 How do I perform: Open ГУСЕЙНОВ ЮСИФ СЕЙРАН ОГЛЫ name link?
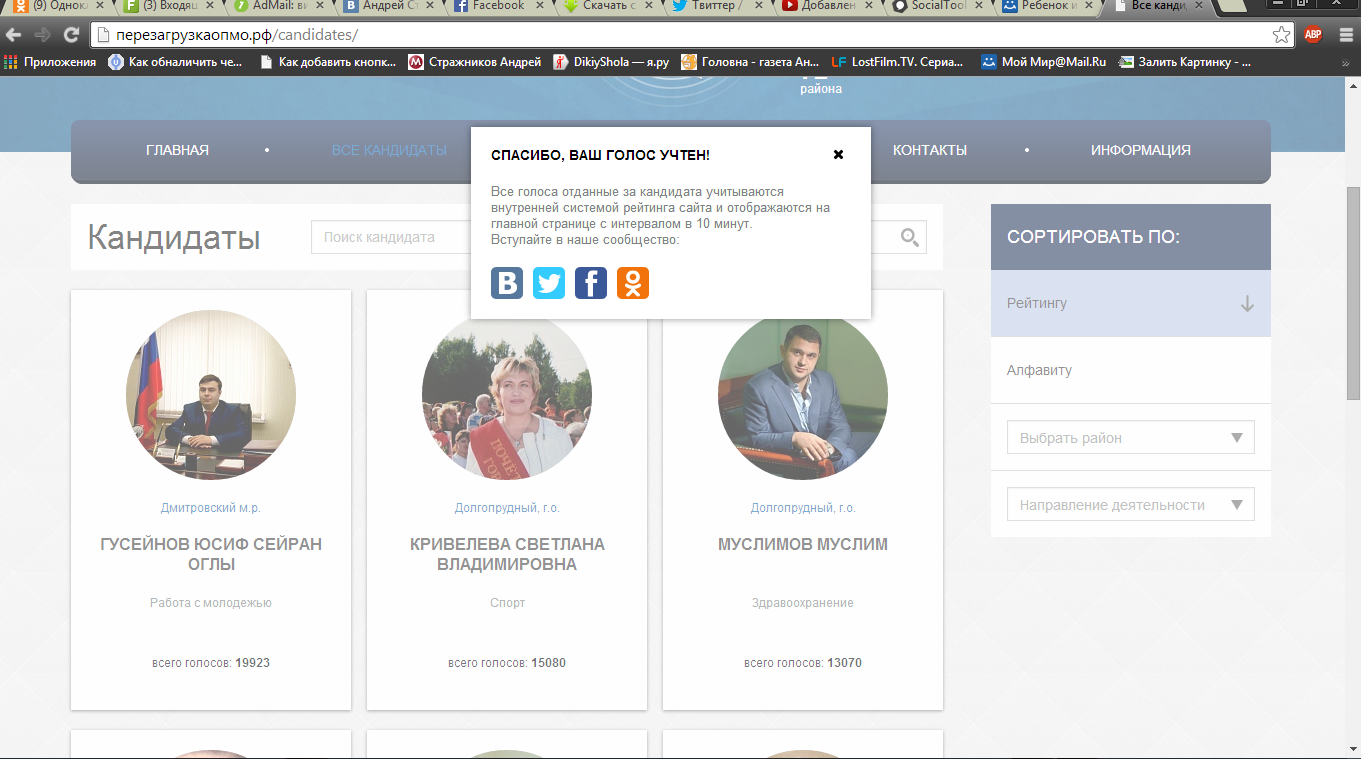[211, 554]
